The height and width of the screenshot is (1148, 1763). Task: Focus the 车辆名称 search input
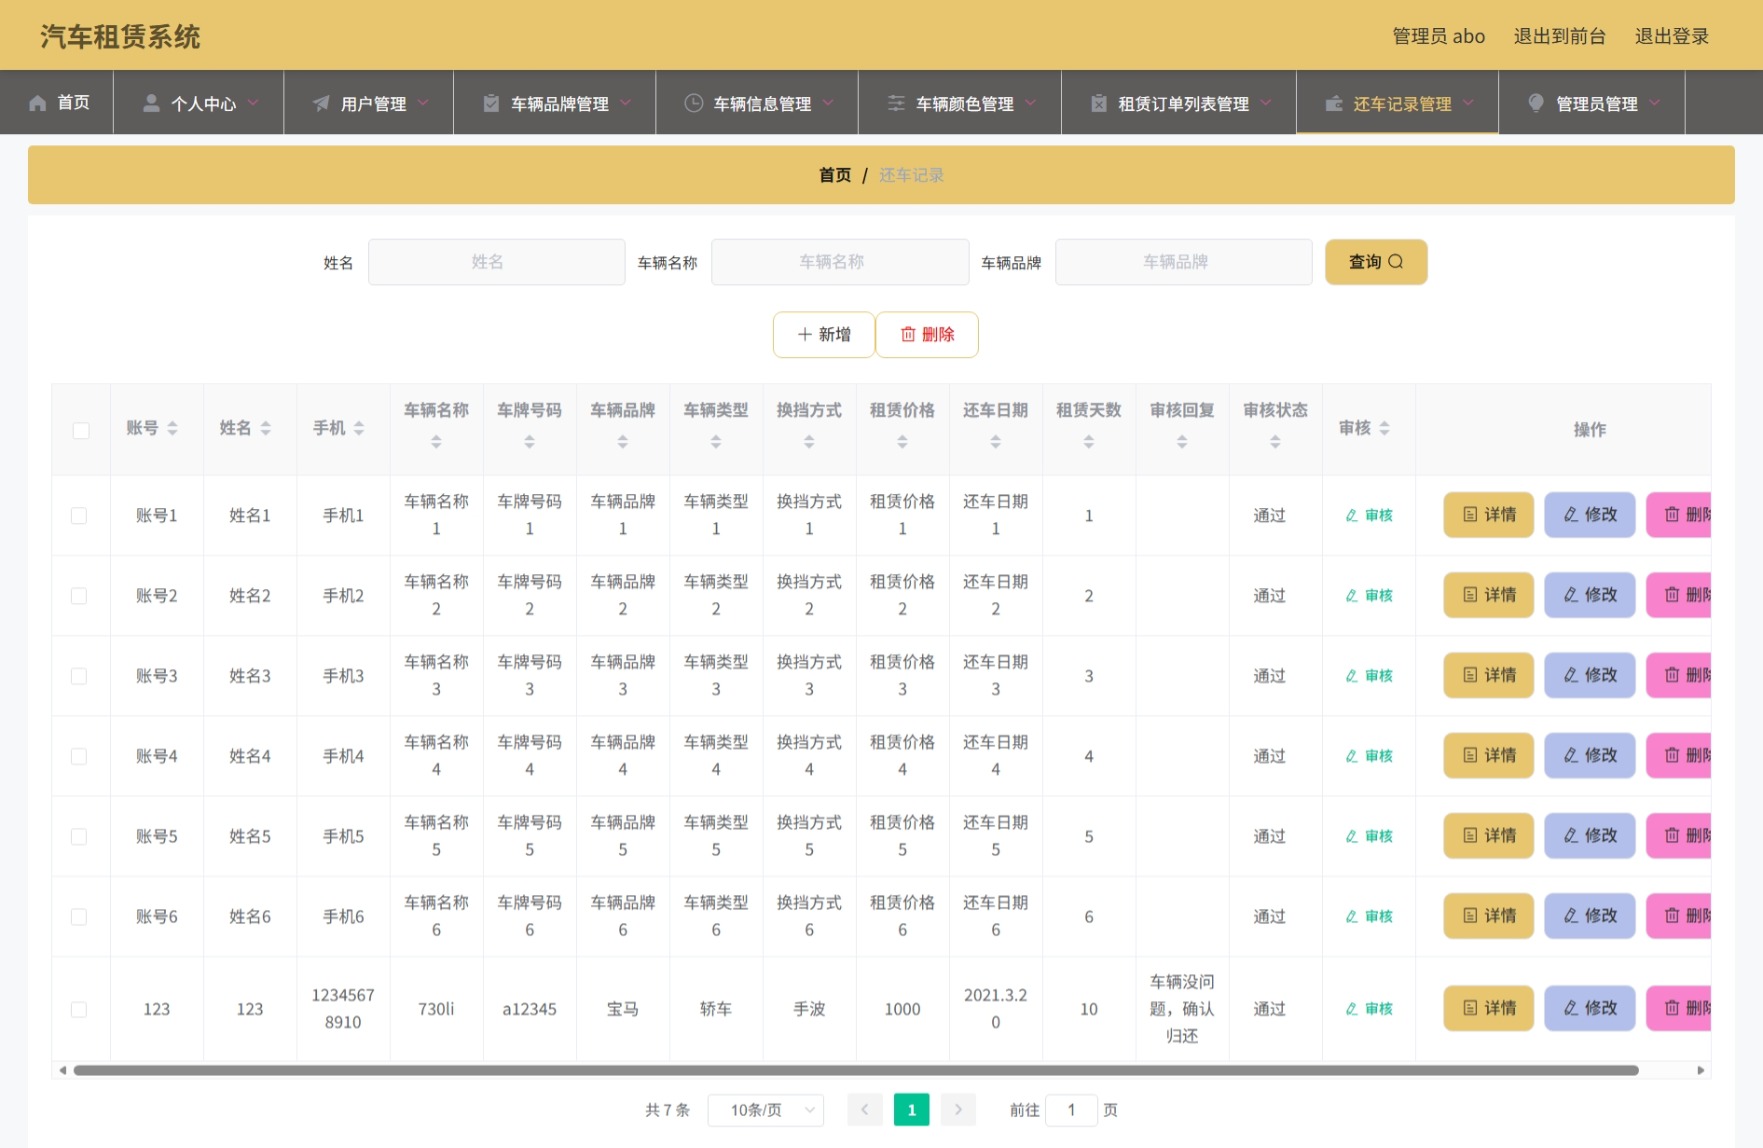[x=840, y=262]
